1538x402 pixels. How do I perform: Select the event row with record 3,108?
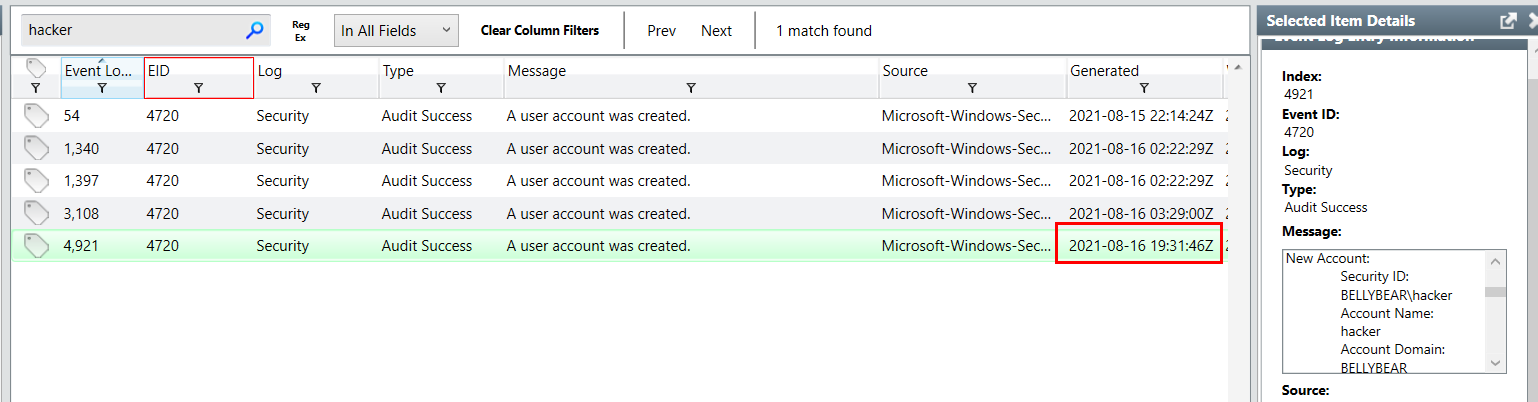tap(600, 214)
